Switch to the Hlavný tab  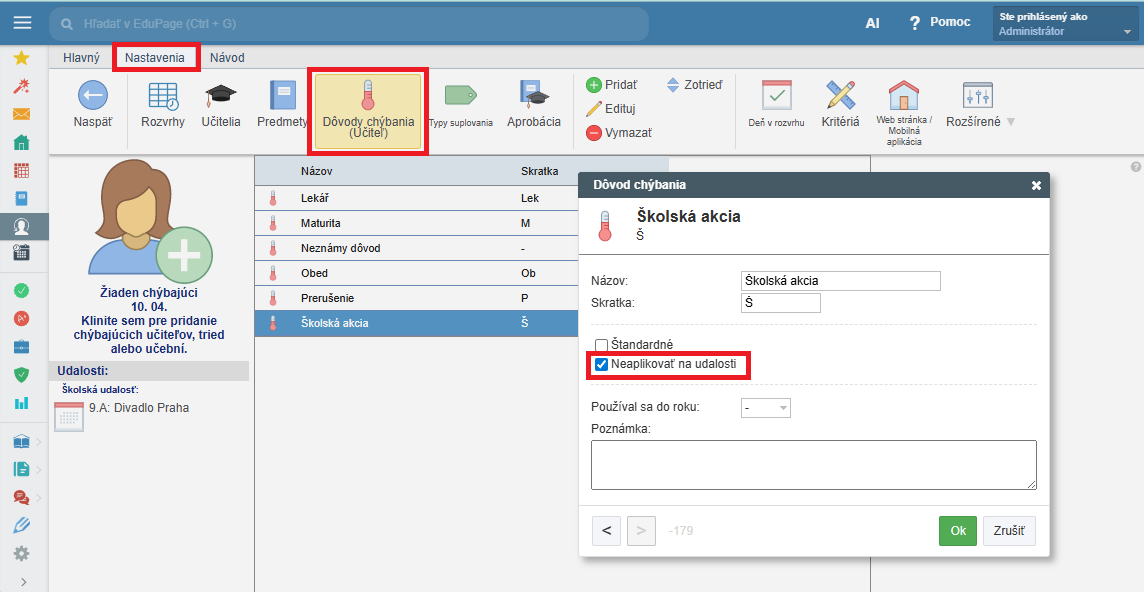(x=81, y=58)
